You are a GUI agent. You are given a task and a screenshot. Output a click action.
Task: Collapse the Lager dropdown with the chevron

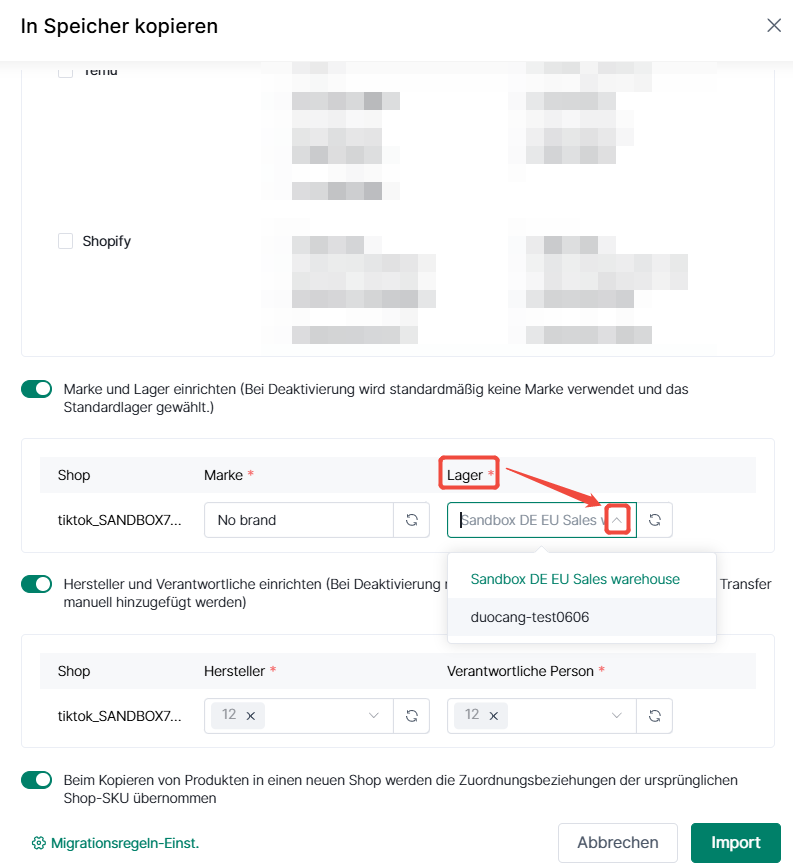pyautogui.click(x=617, y=520)
